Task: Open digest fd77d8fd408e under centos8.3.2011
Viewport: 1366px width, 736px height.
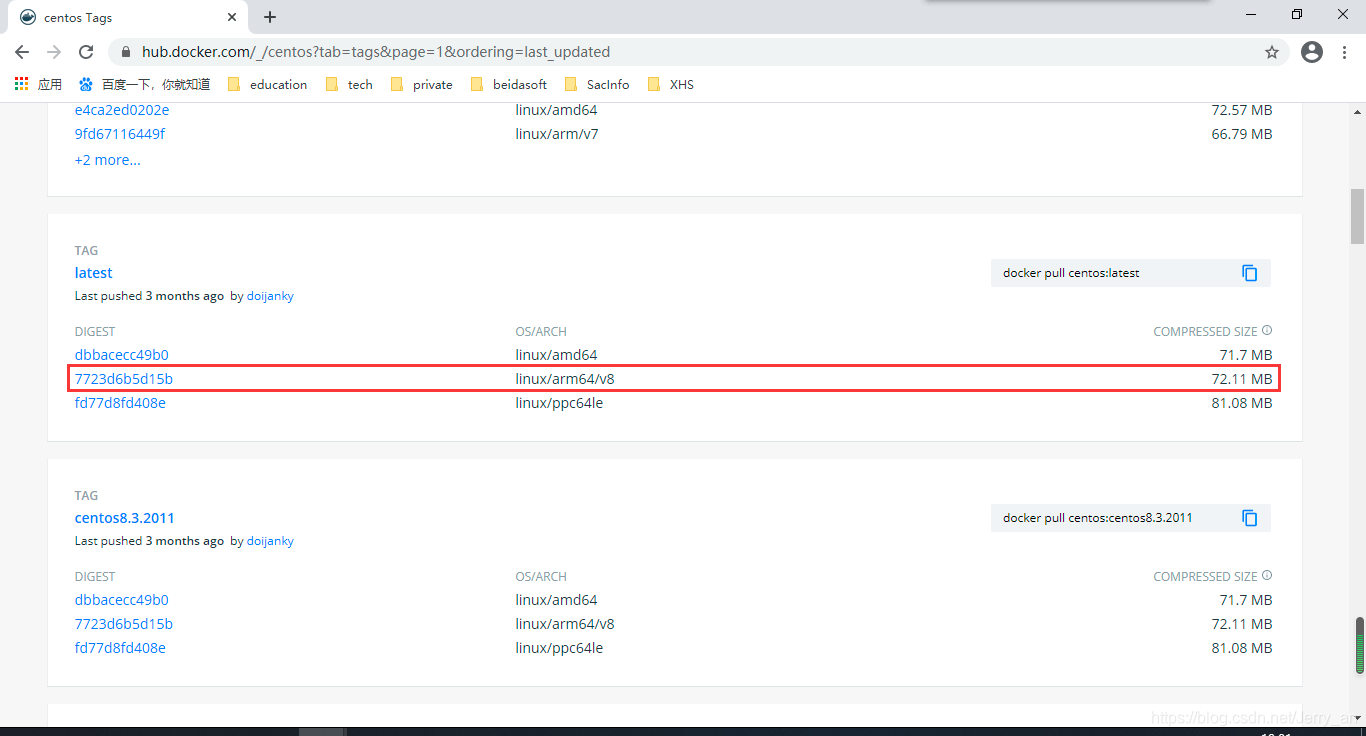Action: (120, 648)
